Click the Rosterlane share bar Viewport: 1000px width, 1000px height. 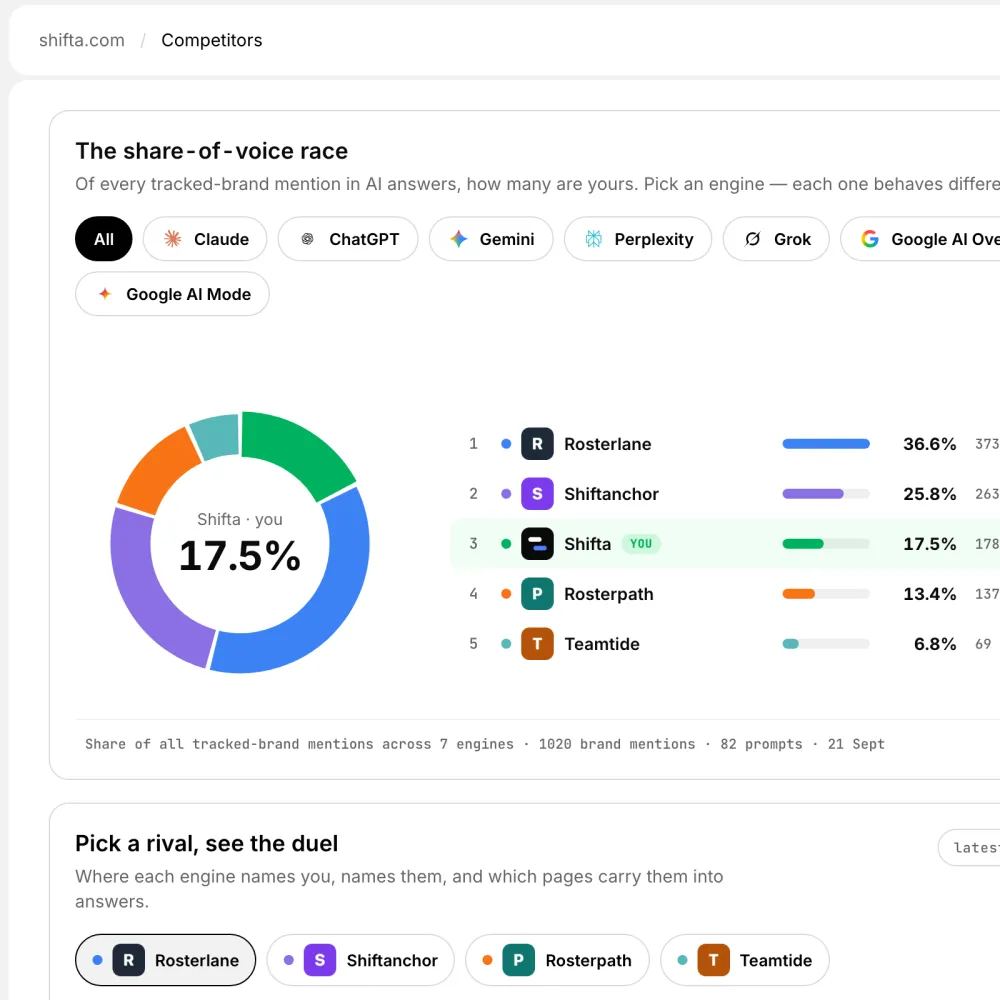pyautogui.click(x=826, y=444)
